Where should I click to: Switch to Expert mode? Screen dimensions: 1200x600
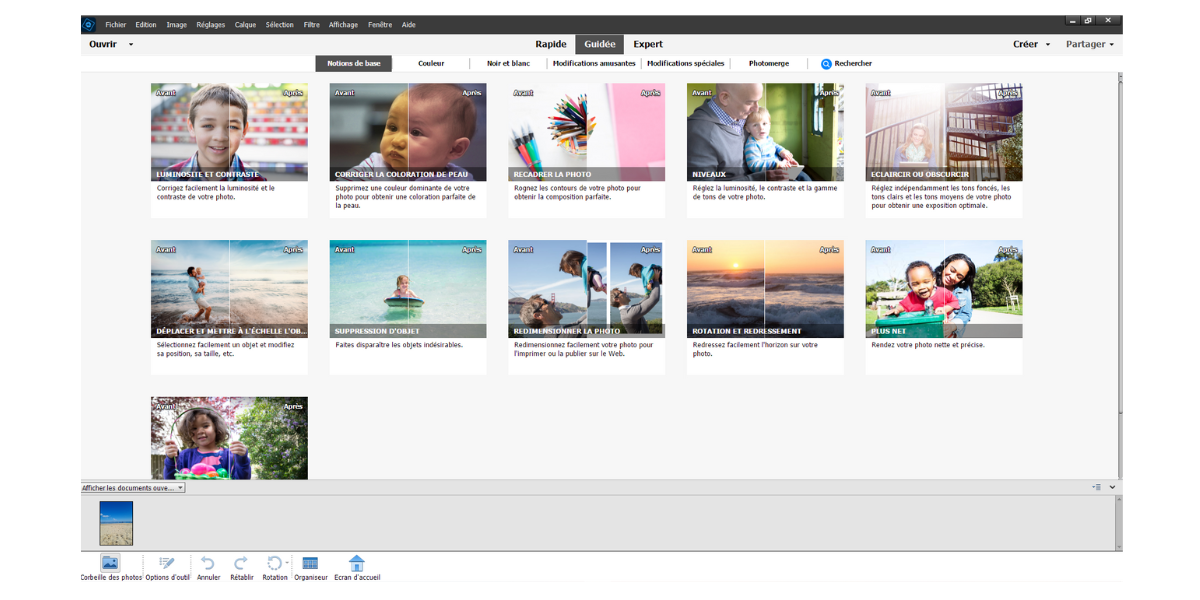point(648,44)
